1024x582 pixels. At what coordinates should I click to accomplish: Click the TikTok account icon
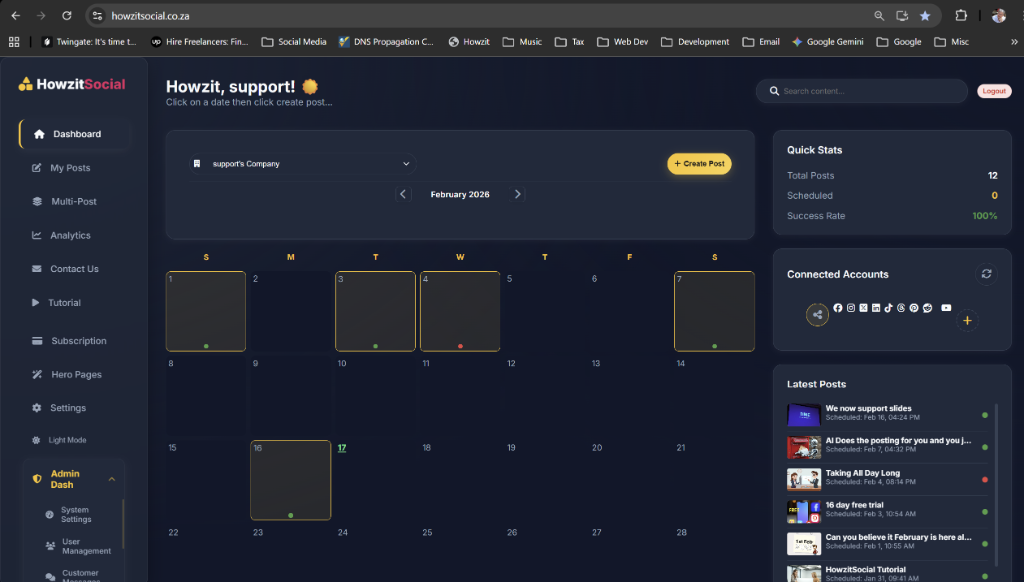(888, 307)
